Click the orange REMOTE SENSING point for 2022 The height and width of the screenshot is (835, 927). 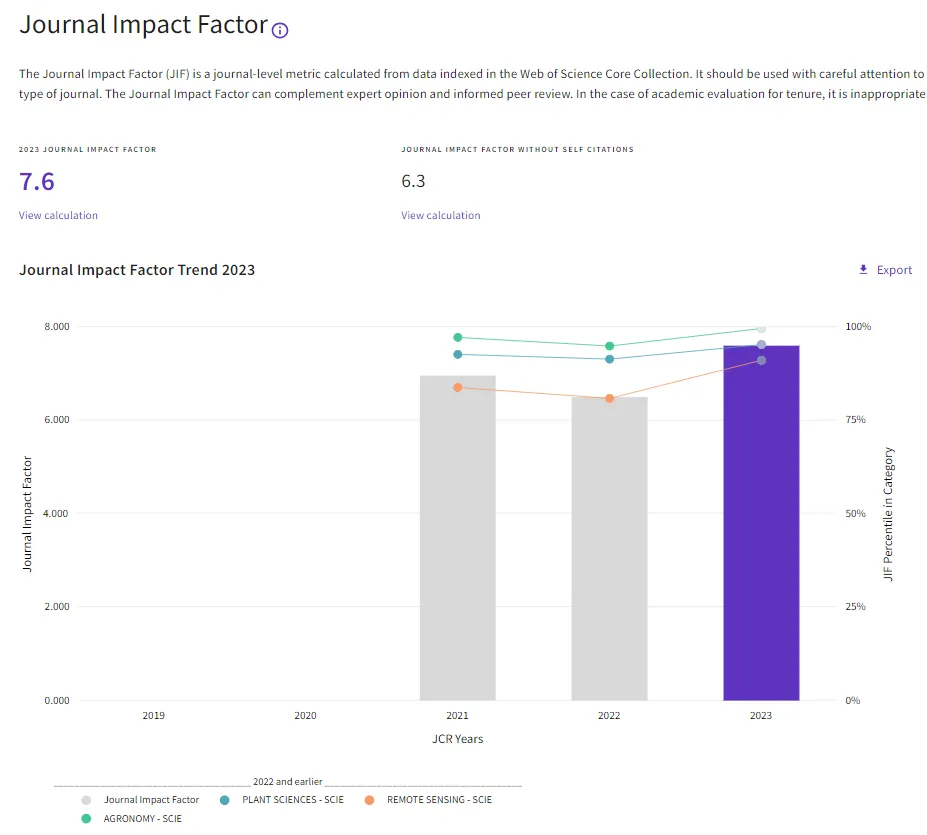[610, 399]
